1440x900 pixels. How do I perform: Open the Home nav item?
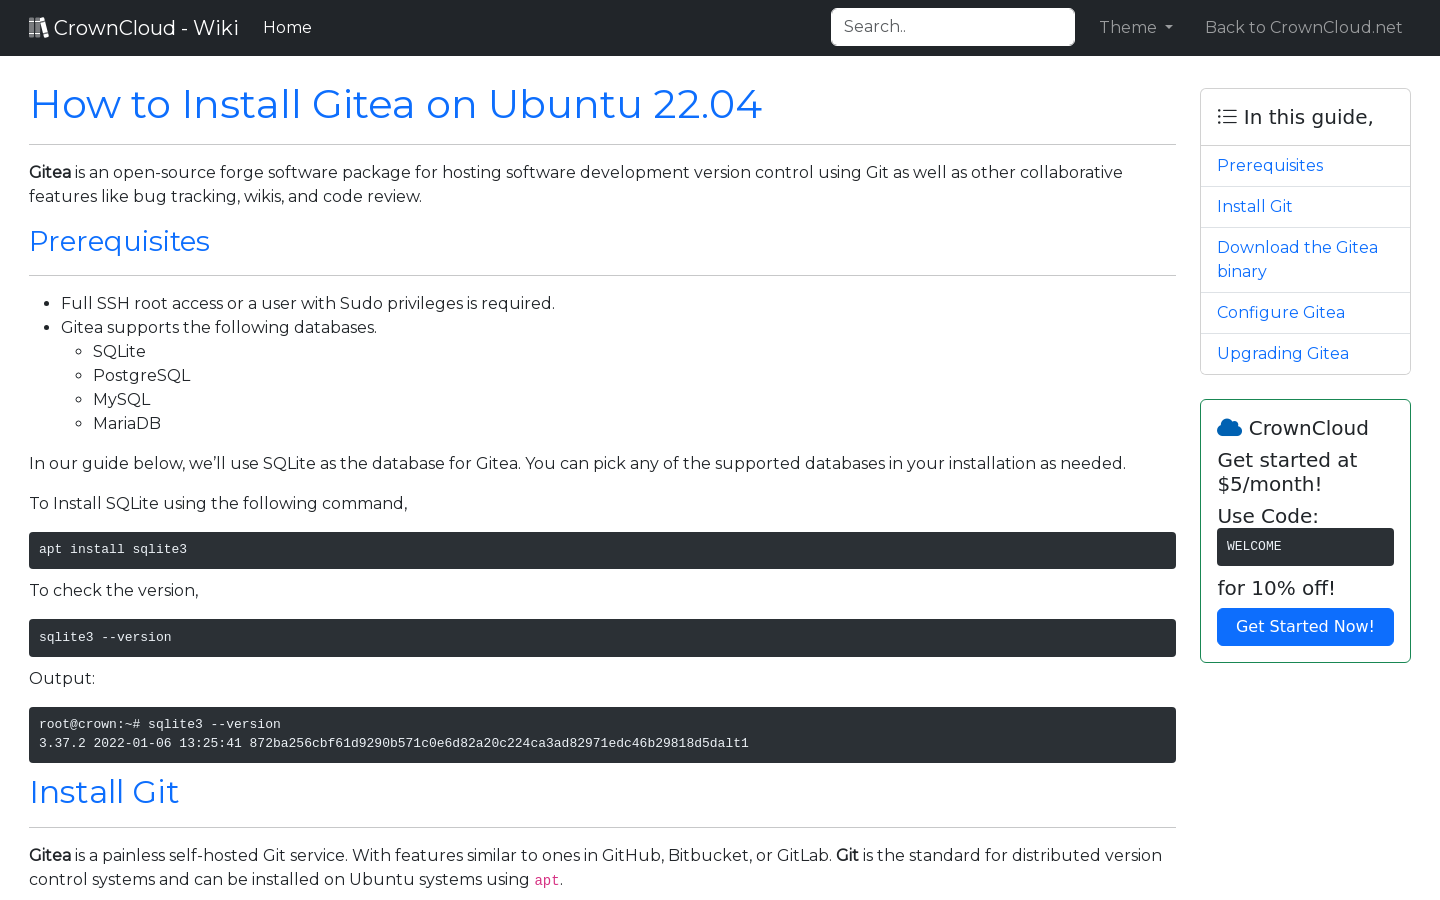click(x=287, y=28)
